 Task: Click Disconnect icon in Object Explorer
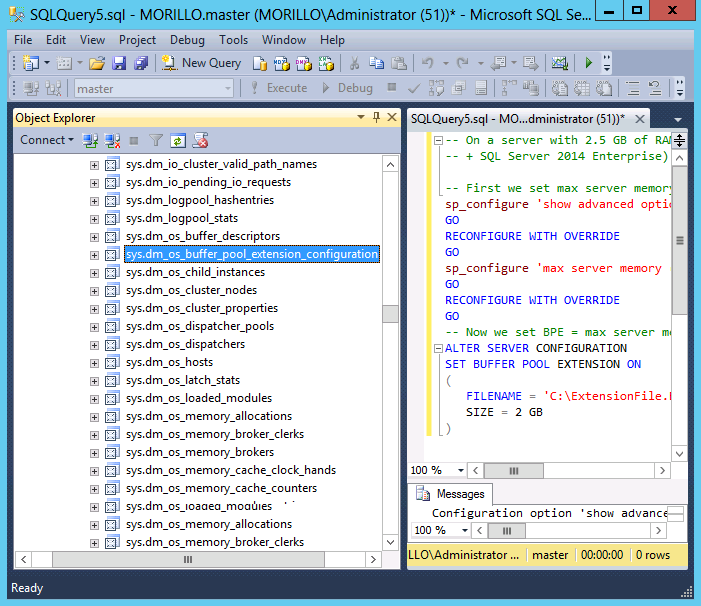[112, 141]
